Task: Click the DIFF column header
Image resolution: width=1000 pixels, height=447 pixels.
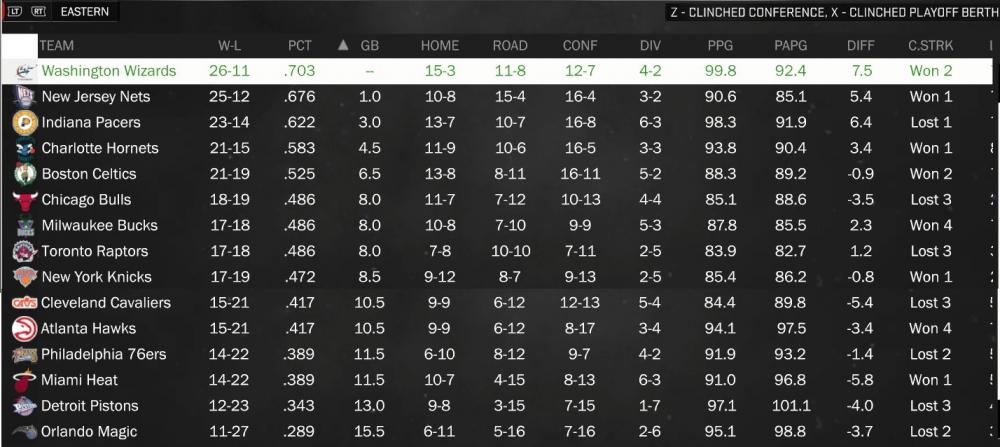Action: click(x=861, y=46)
